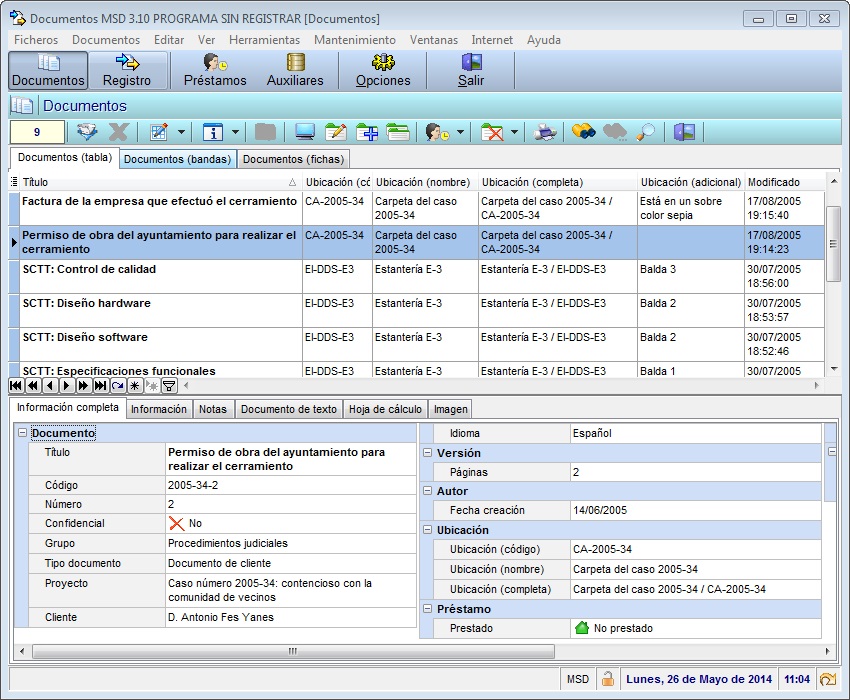Collapse the Documento section

click(x=22, y=433)
